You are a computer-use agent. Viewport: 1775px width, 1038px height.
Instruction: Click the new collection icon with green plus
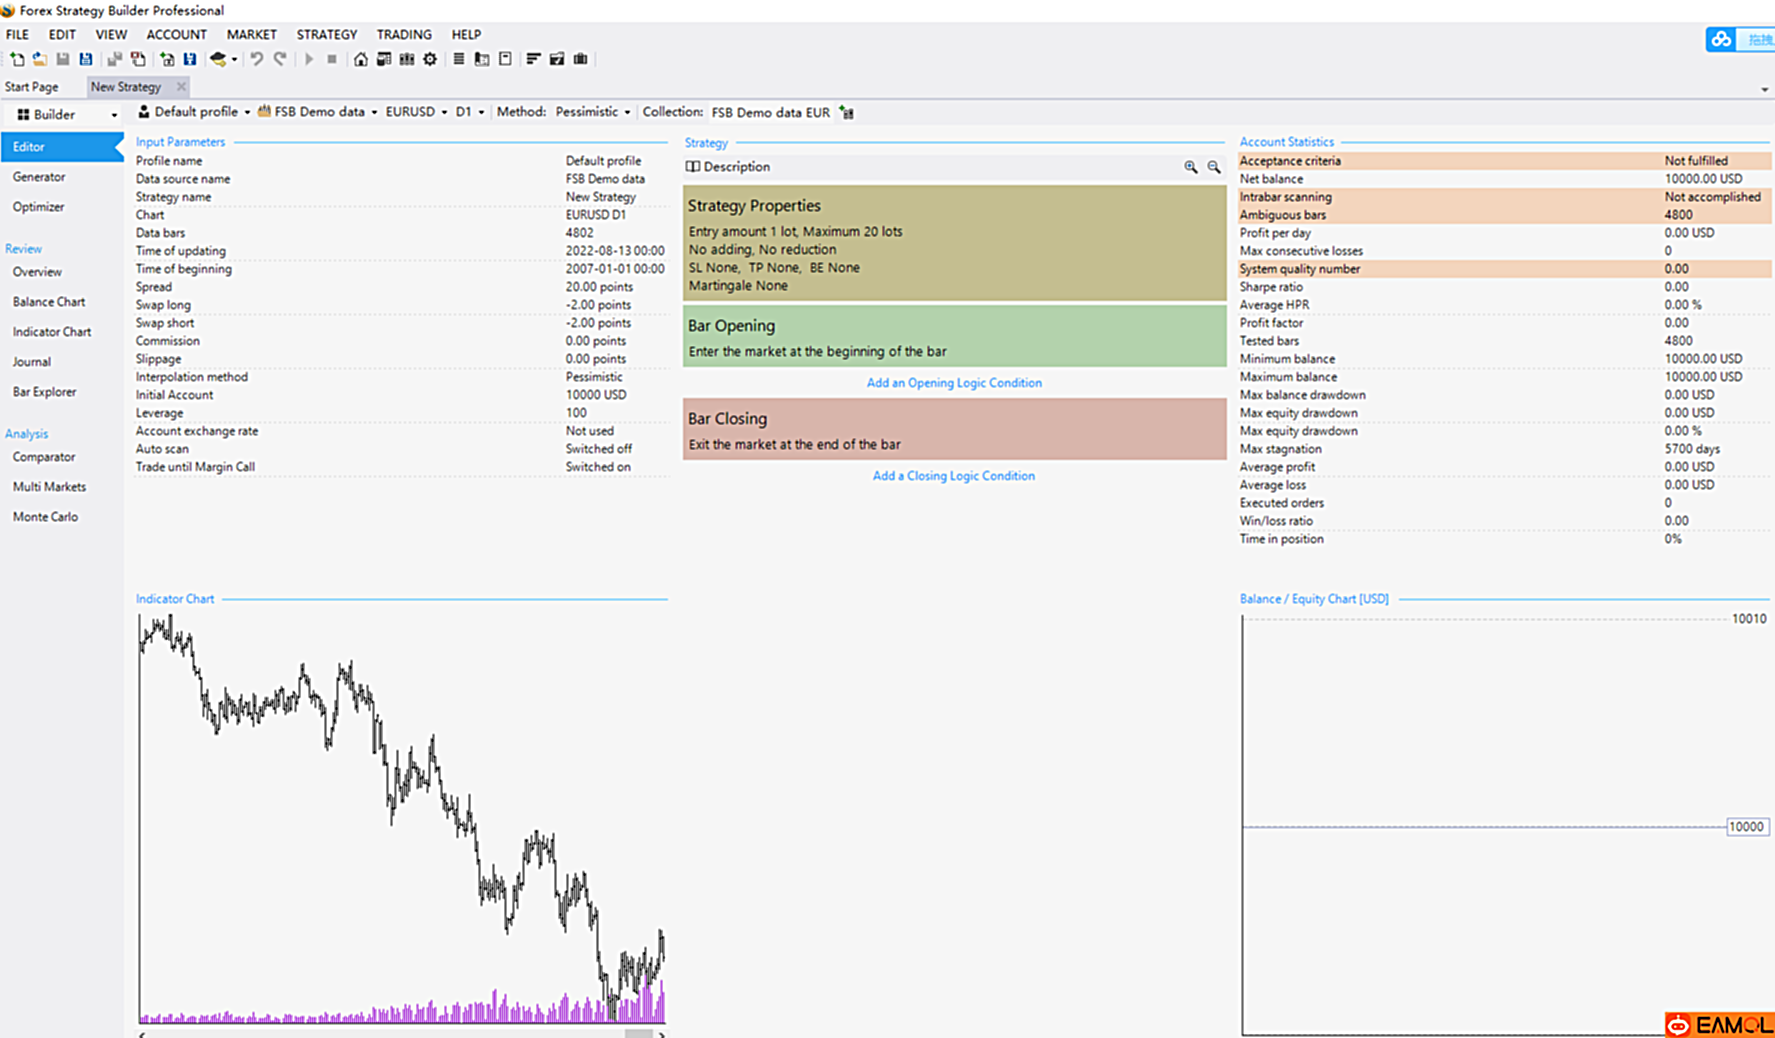point(167,59)
